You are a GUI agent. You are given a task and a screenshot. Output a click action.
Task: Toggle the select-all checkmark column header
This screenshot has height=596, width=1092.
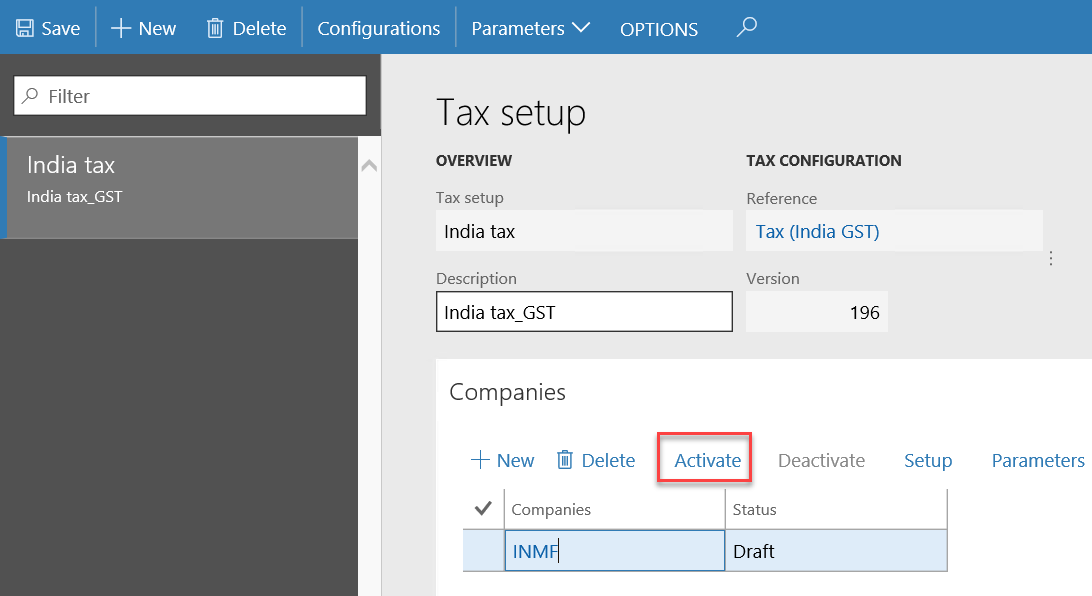483,509
